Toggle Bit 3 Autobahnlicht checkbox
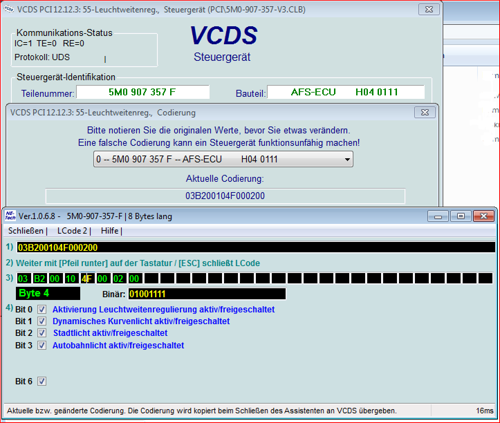Viewport: 500px width, 423px height. [42, 345]
